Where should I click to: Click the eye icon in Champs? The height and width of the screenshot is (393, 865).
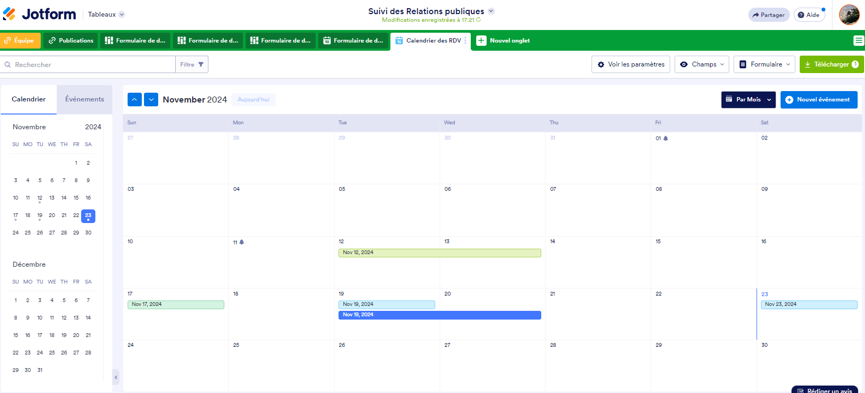click(x=684, y=65)
